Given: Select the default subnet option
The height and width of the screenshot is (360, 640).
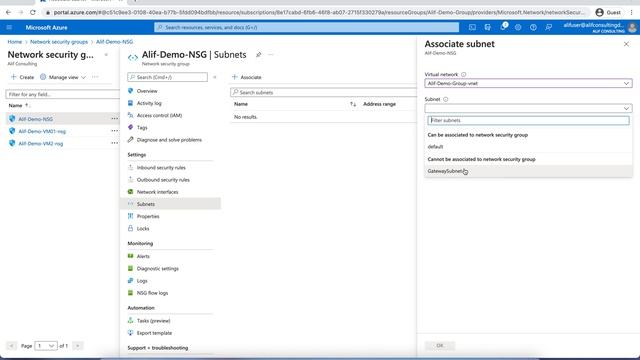Looking at the screenshot, I should tap(528, 147).
